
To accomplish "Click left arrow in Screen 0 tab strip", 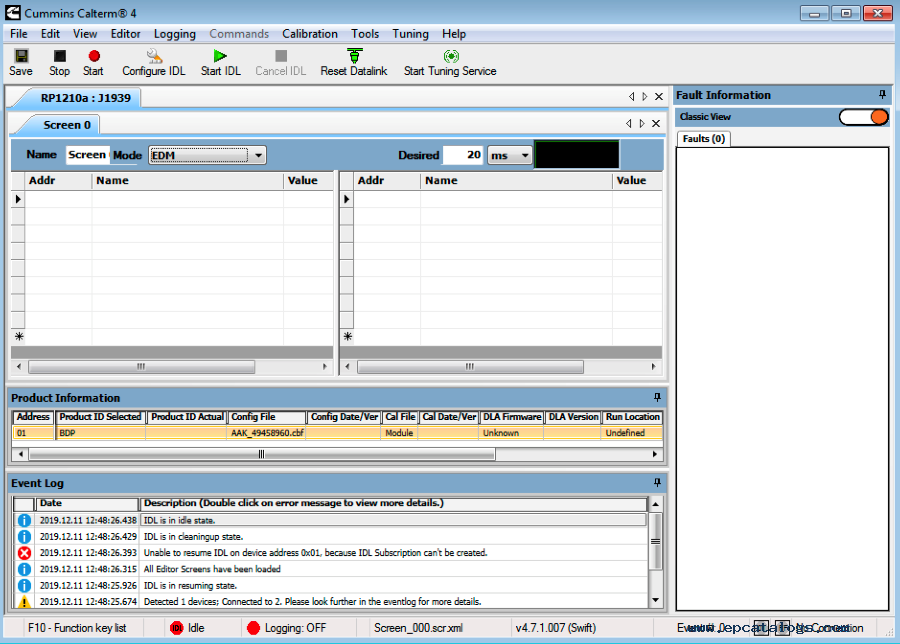I will click(629, 123).
